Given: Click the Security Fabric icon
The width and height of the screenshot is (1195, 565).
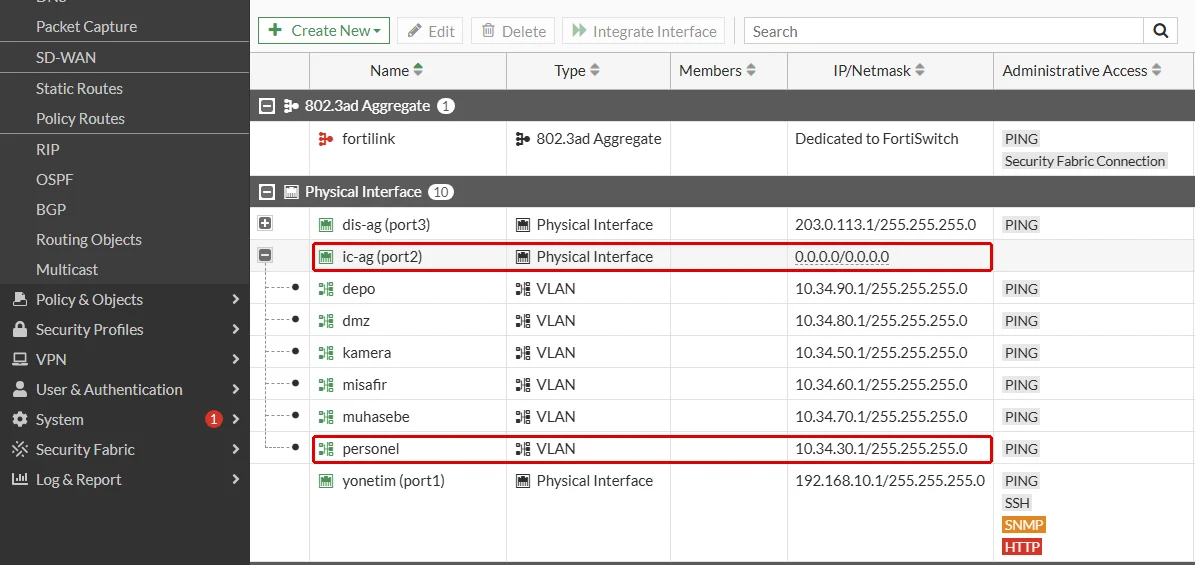Looking at the screenshot, I should 21,450.
